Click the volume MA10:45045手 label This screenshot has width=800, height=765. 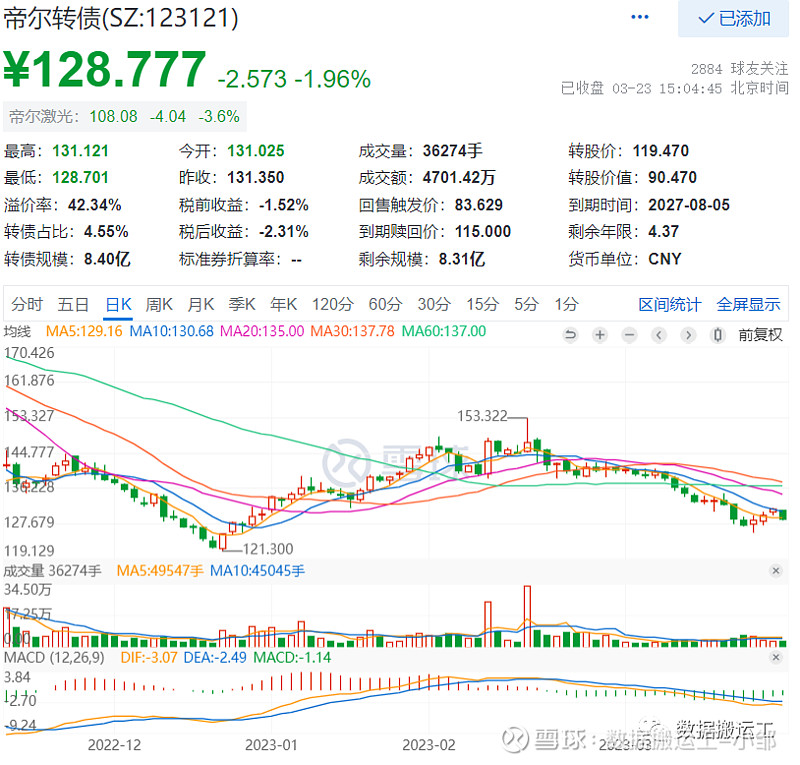click(x=257, y=571)
